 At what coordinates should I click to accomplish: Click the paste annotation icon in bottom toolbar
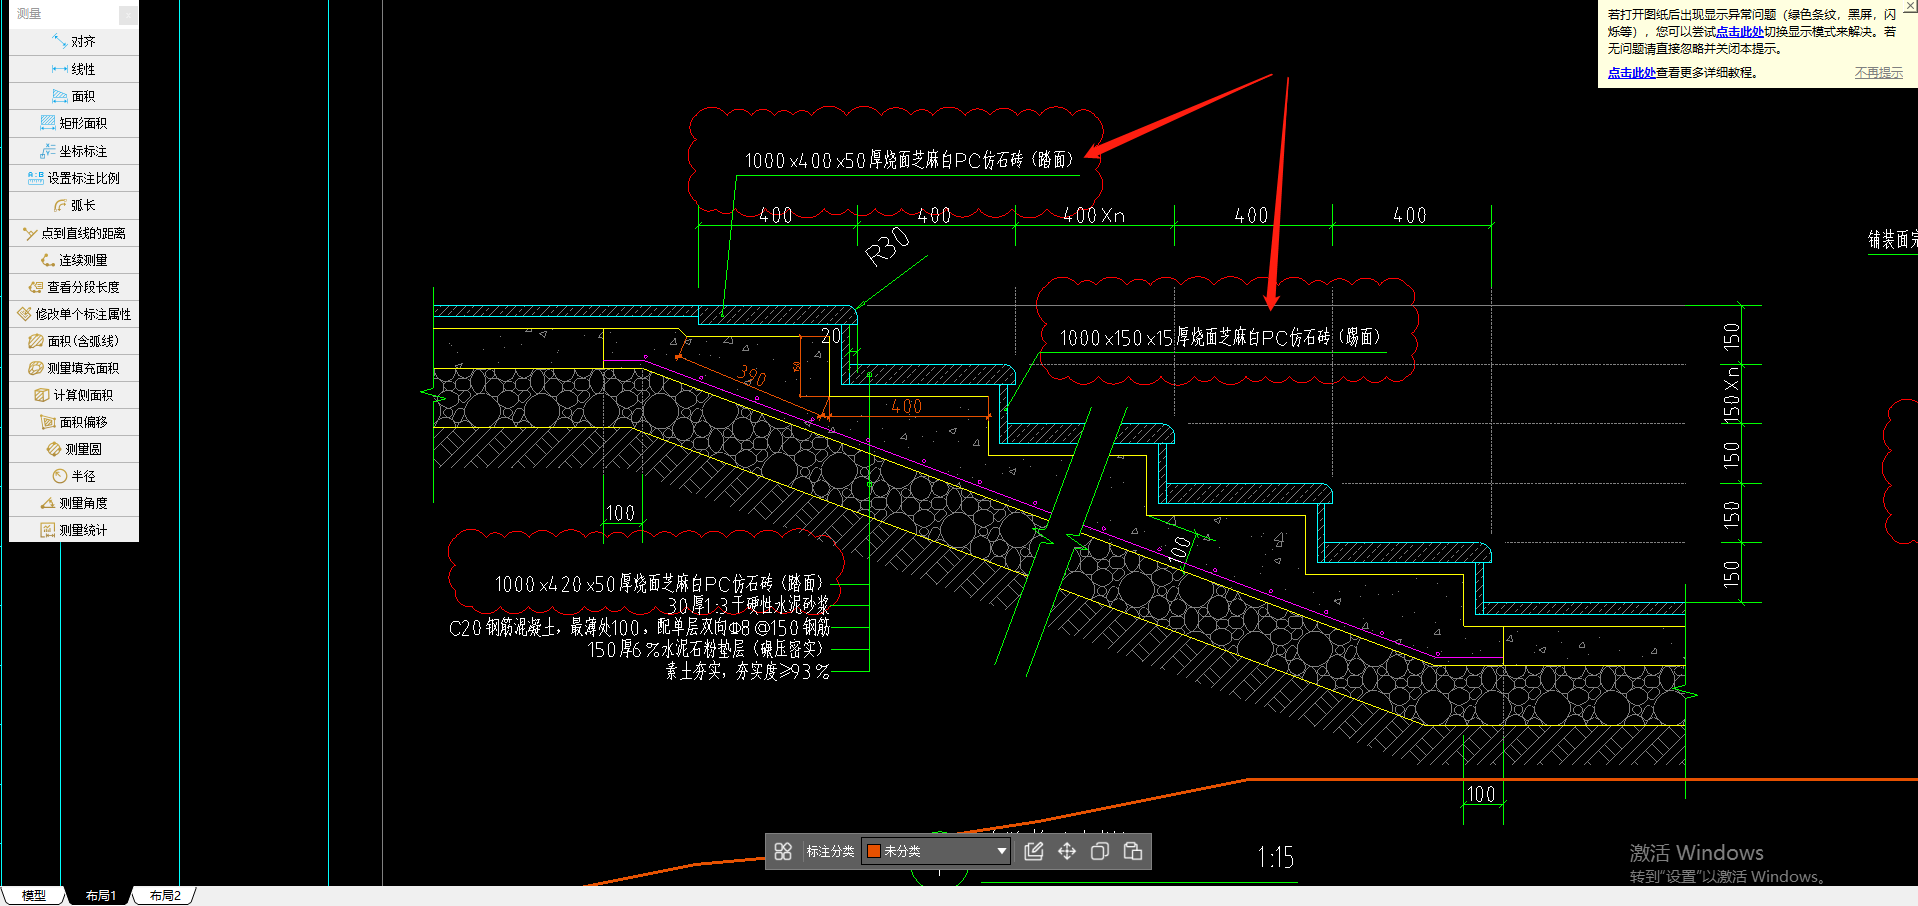tap(1133, 851)
